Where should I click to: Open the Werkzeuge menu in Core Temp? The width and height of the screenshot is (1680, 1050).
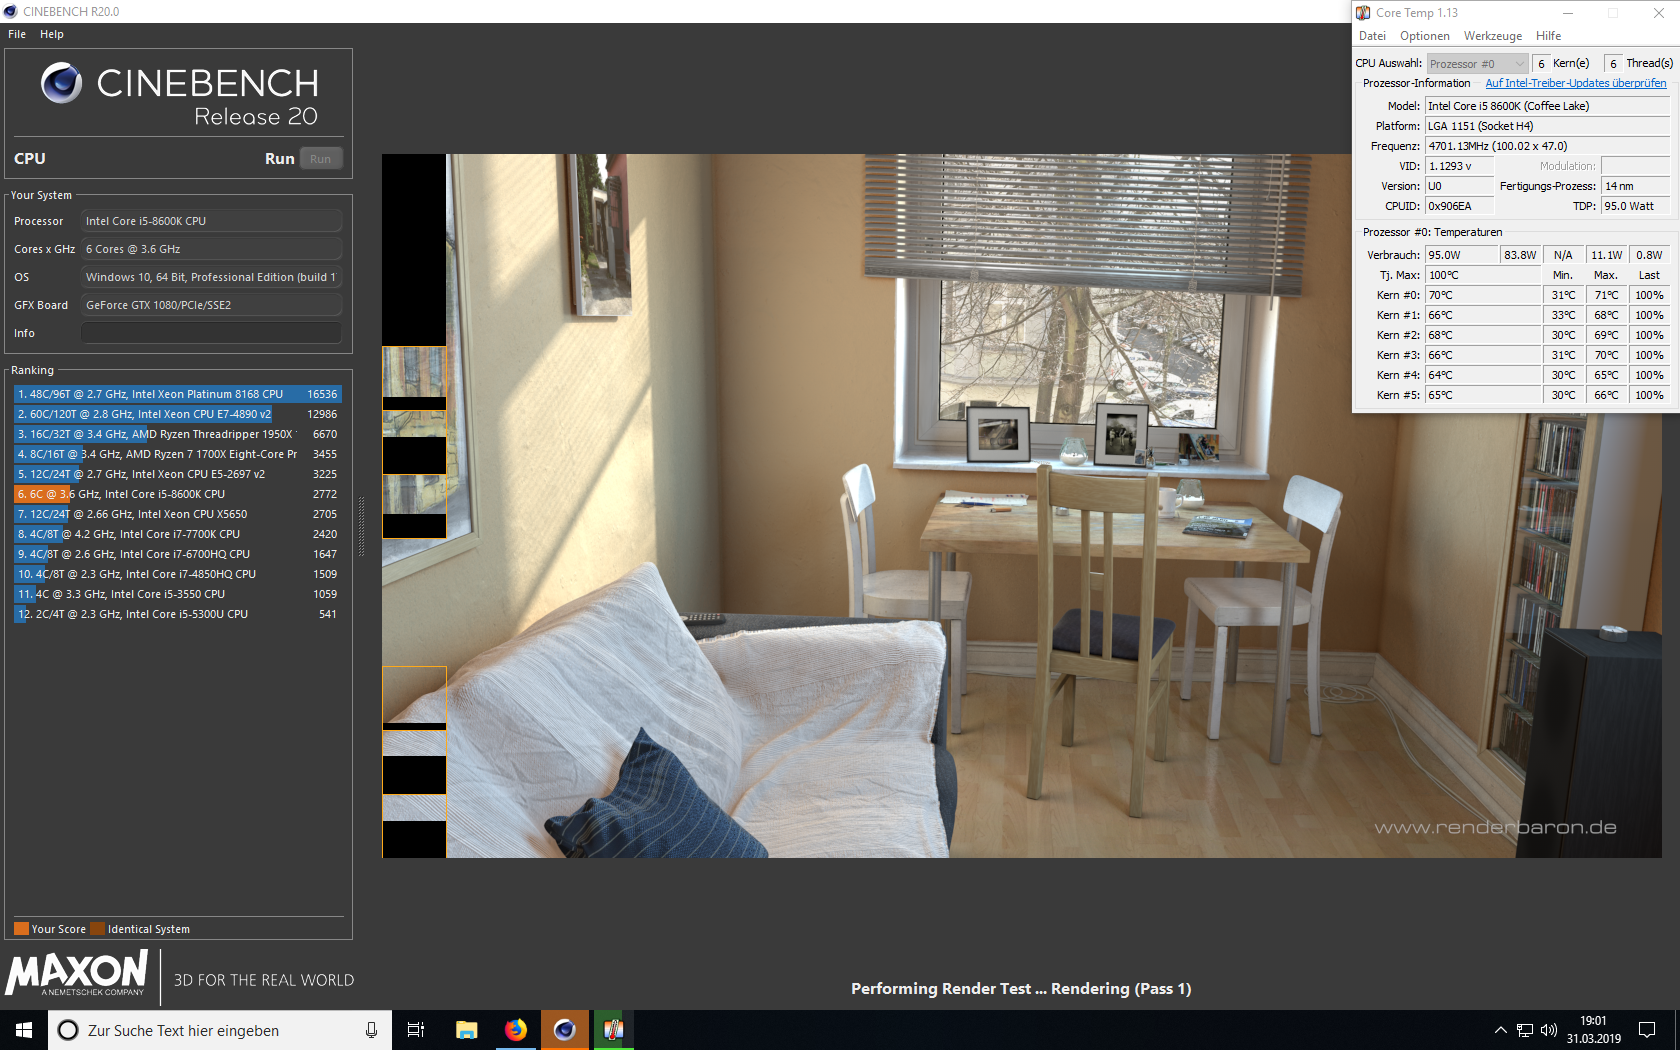point(1493,36)
